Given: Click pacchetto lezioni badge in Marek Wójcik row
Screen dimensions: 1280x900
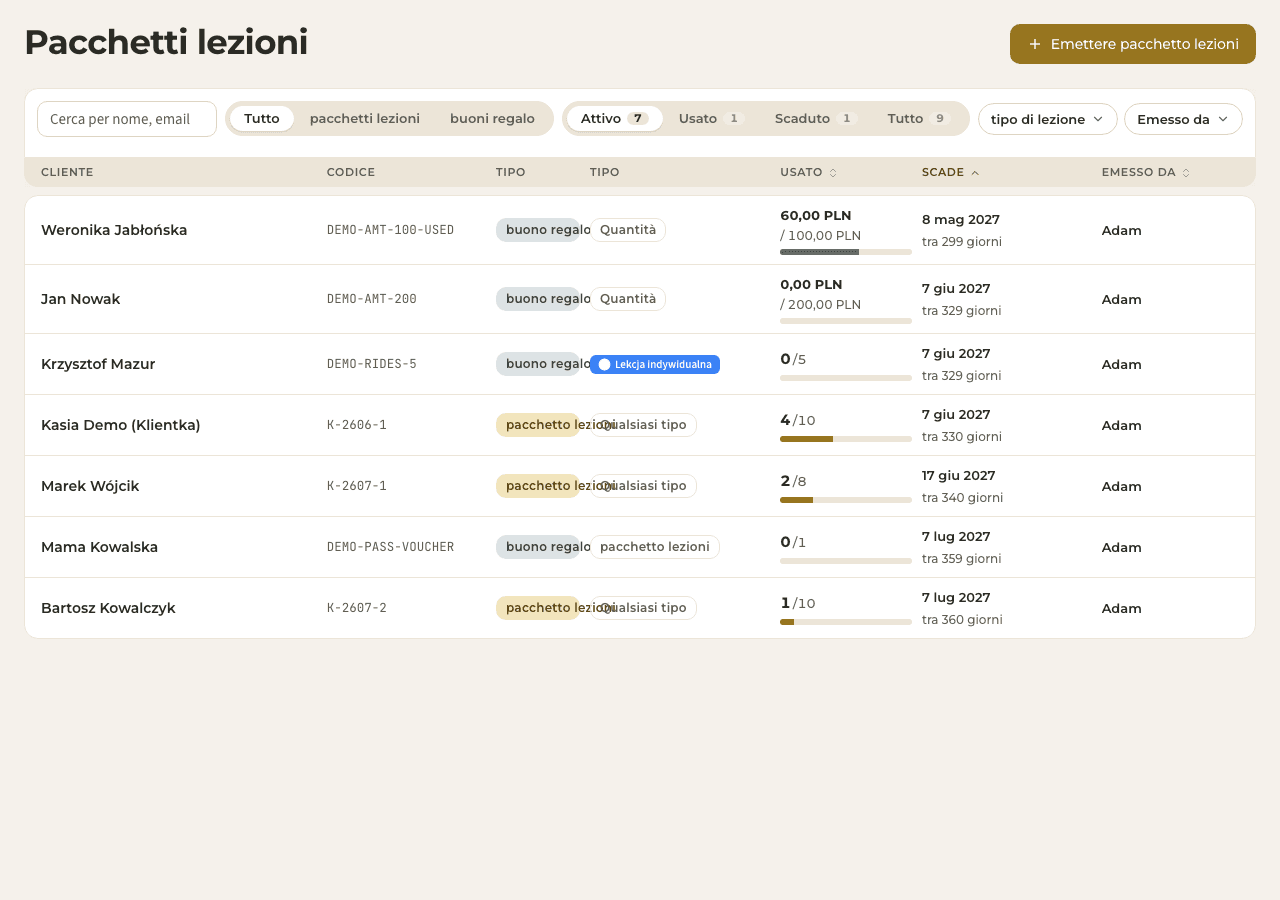Looking at the screenshot, I should tap(538, 486).
